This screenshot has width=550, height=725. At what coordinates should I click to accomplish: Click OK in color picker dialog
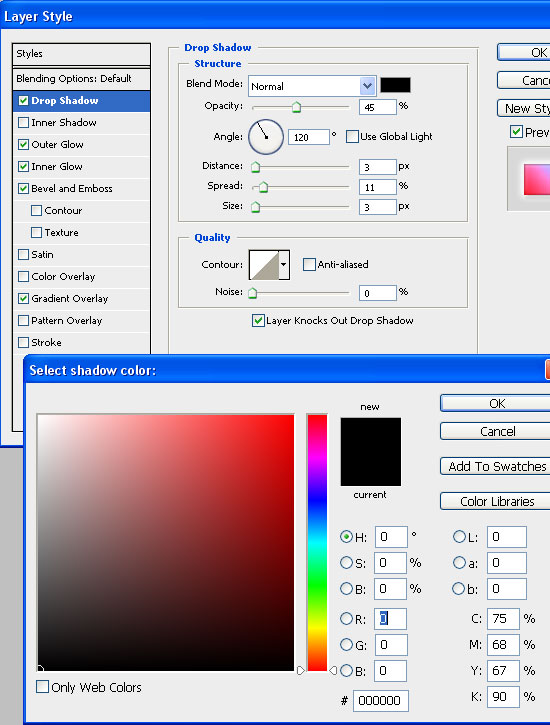coord(495,403)
